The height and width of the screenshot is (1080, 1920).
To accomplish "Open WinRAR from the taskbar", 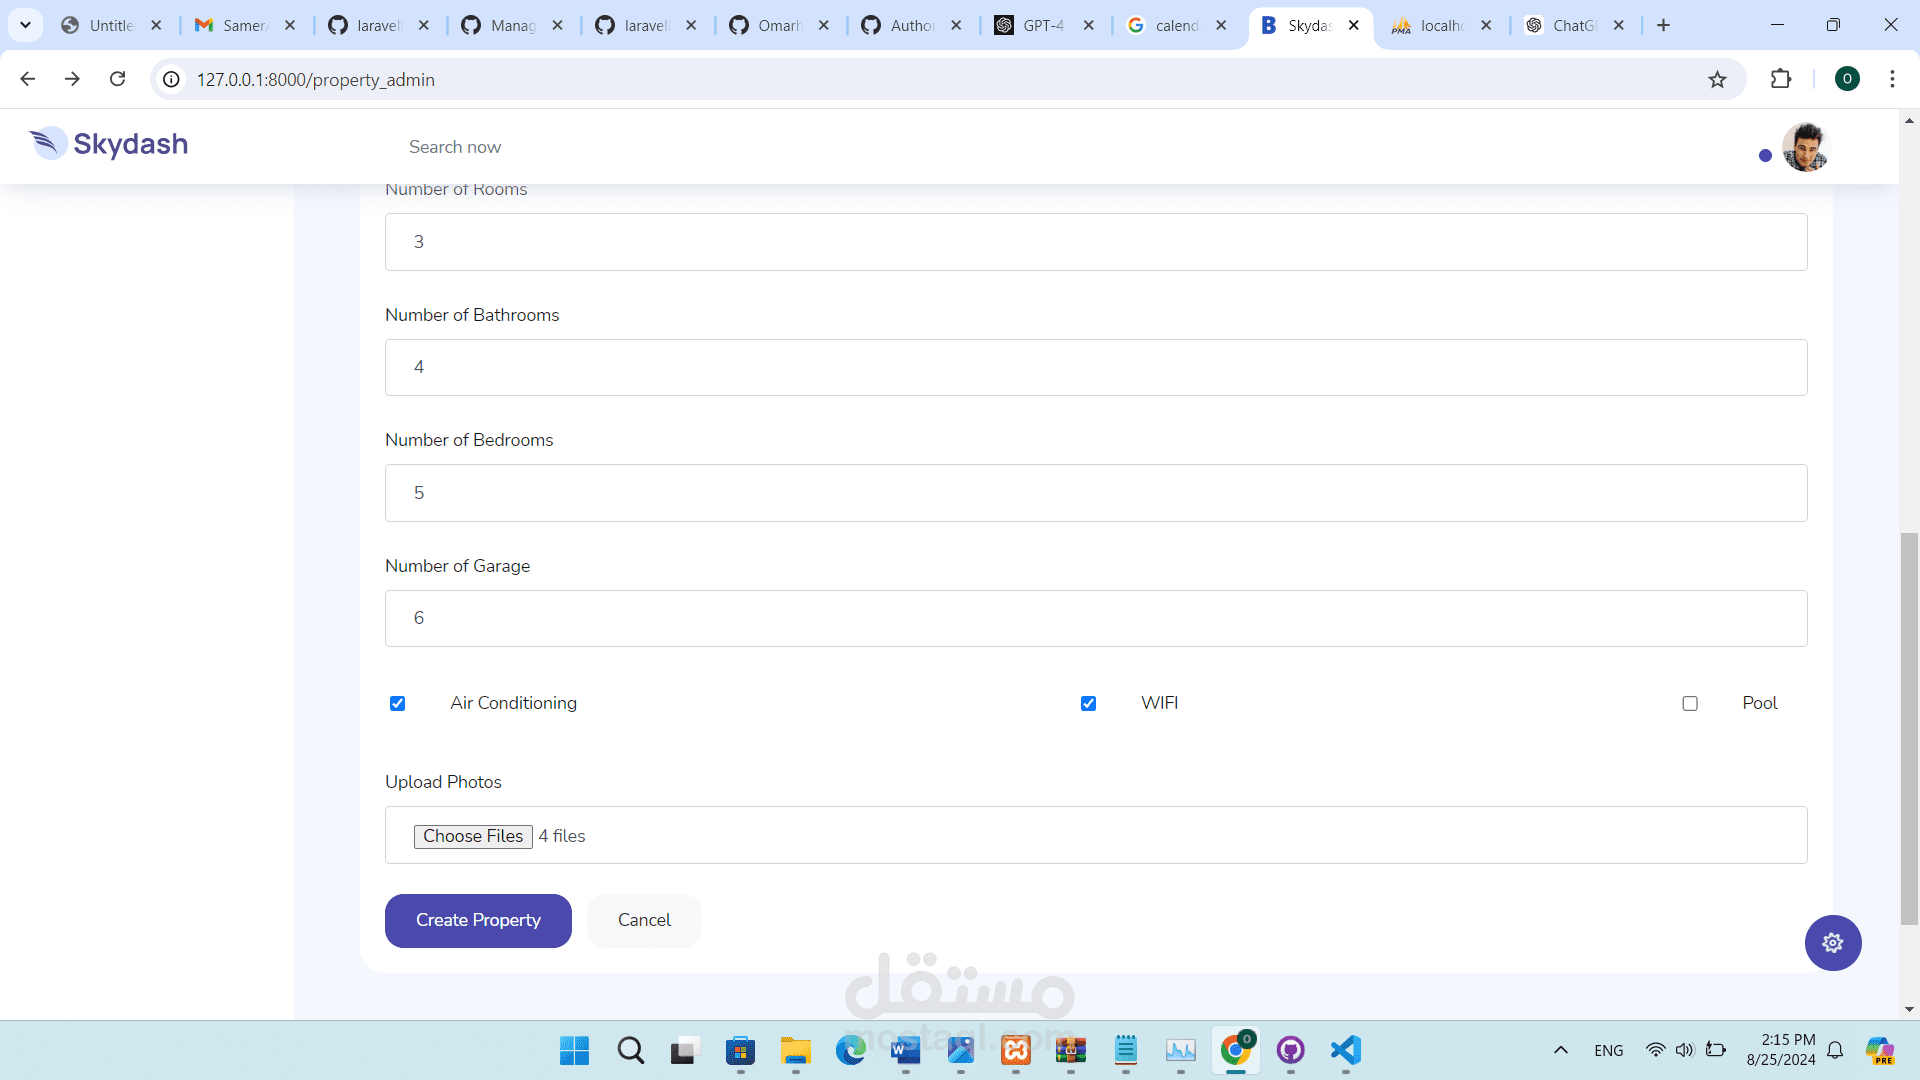I will tap(1070, 1050).
